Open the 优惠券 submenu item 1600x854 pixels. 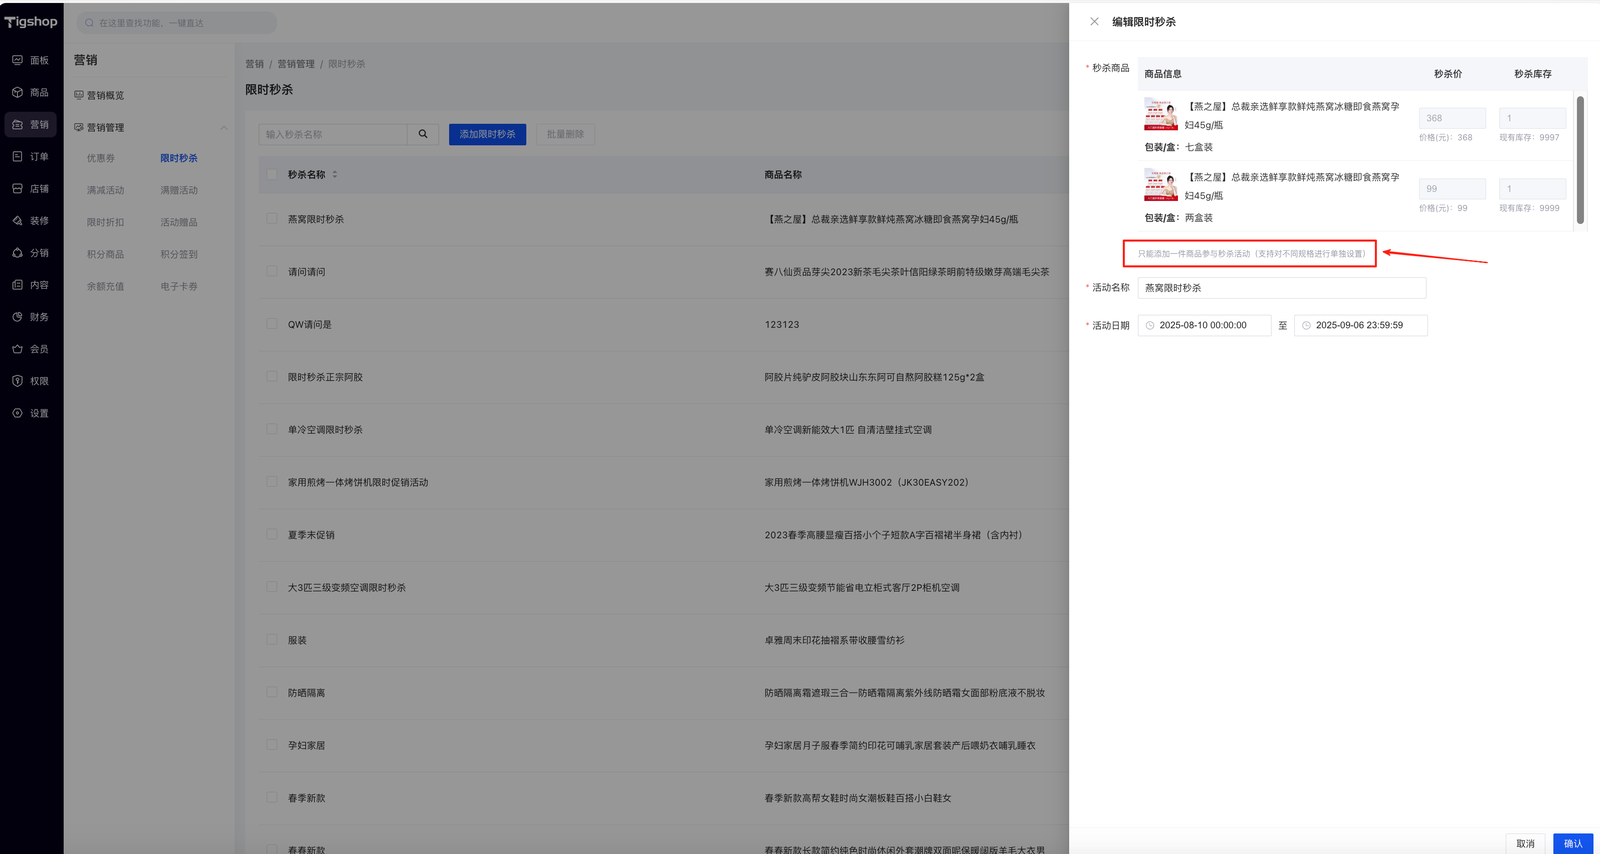[x=101, y=158]
